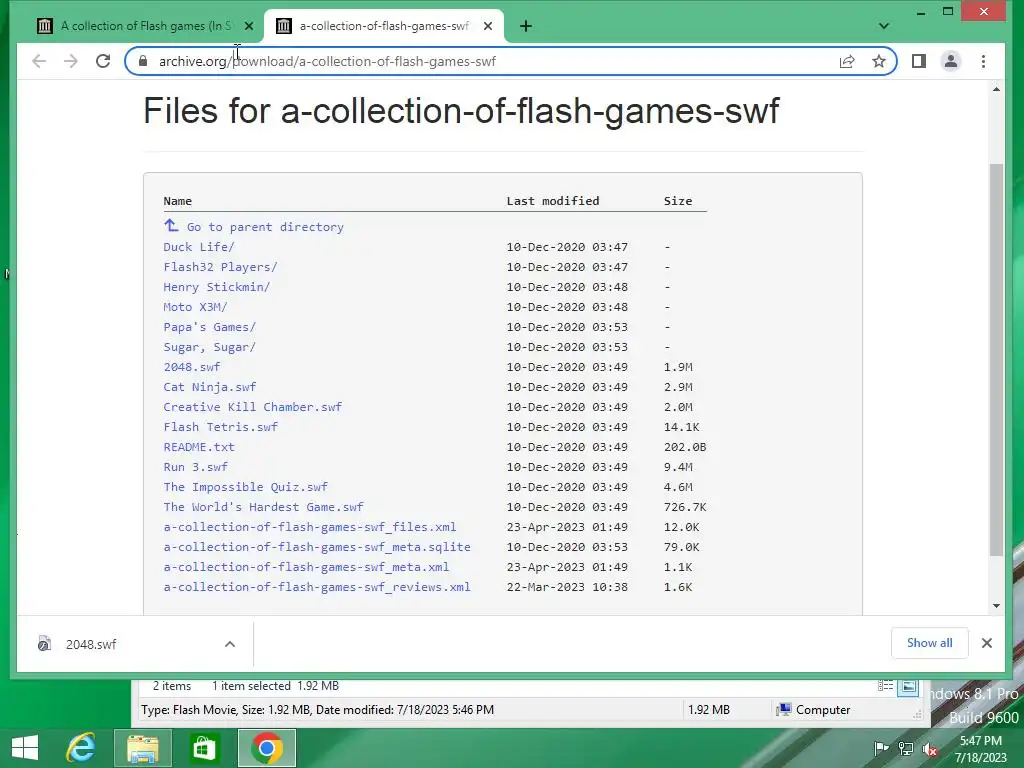1024x768 pixels.
Task: Open a-collection-of-flash-games-swf_meta.sqlite
Action: (x=317, y=547)
